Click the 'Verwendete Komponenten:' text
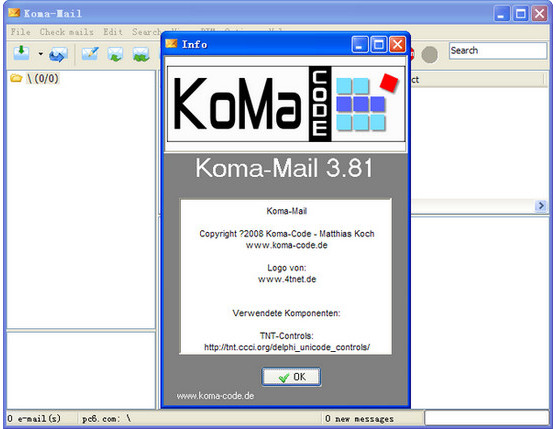 coord(287,313)
